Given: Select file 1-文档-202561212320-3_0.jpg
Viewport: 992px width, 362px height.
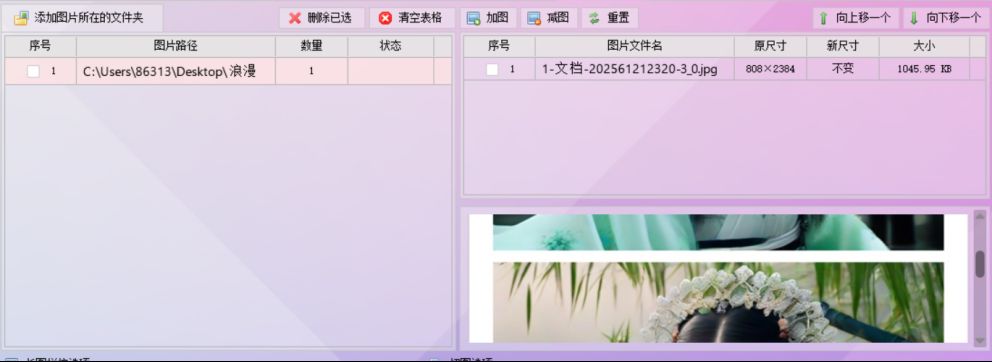Looking at the screenshot, I should tap(635, 69).
